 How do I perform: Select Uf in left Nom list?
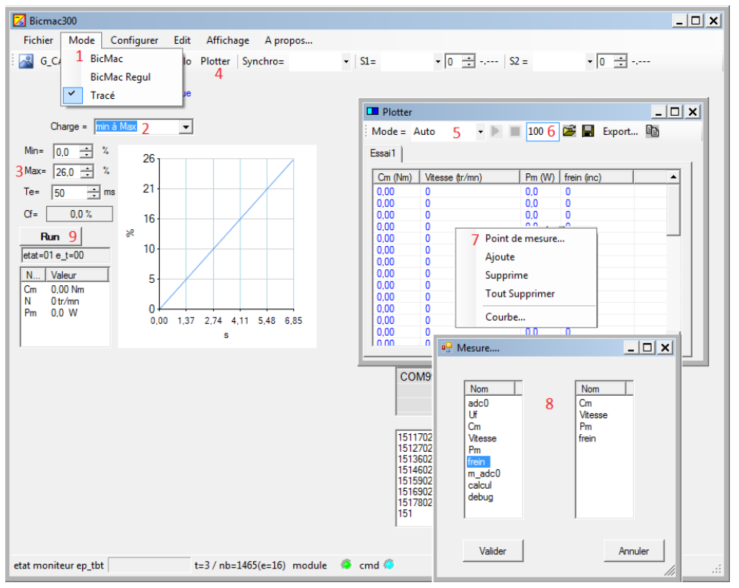[x=473, y=415]
